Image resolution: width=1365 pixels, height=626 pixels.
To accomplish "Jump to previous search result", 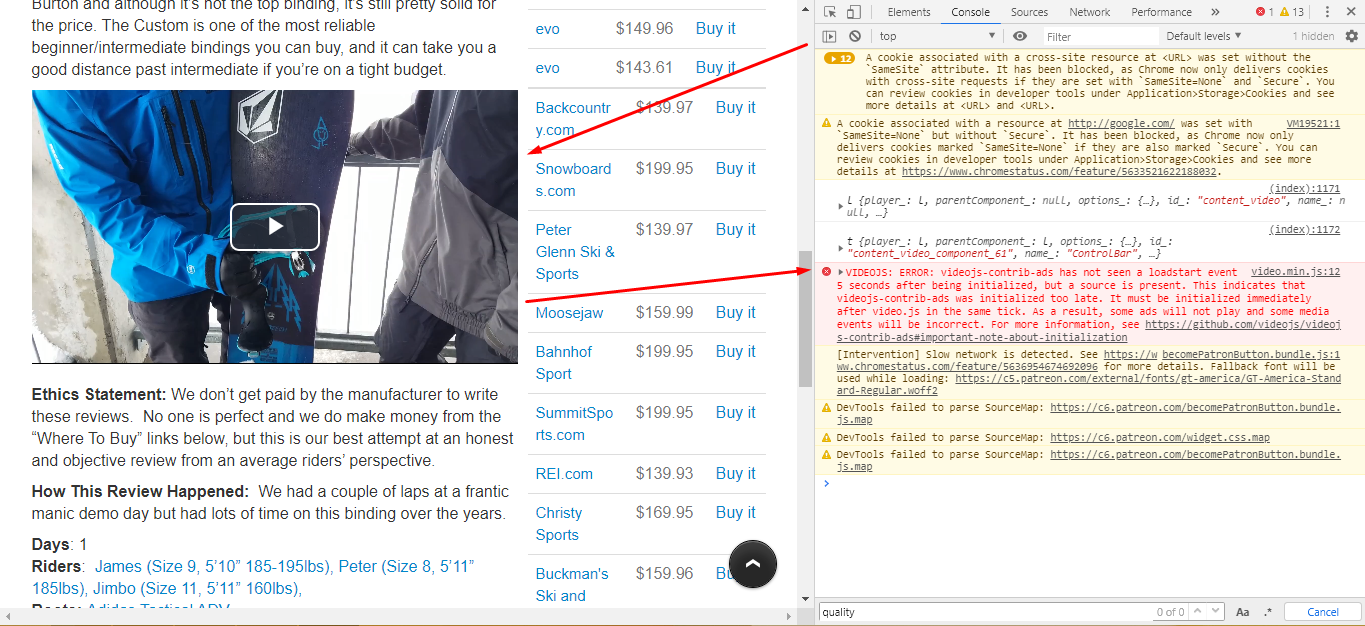I will pos(1198,612).
